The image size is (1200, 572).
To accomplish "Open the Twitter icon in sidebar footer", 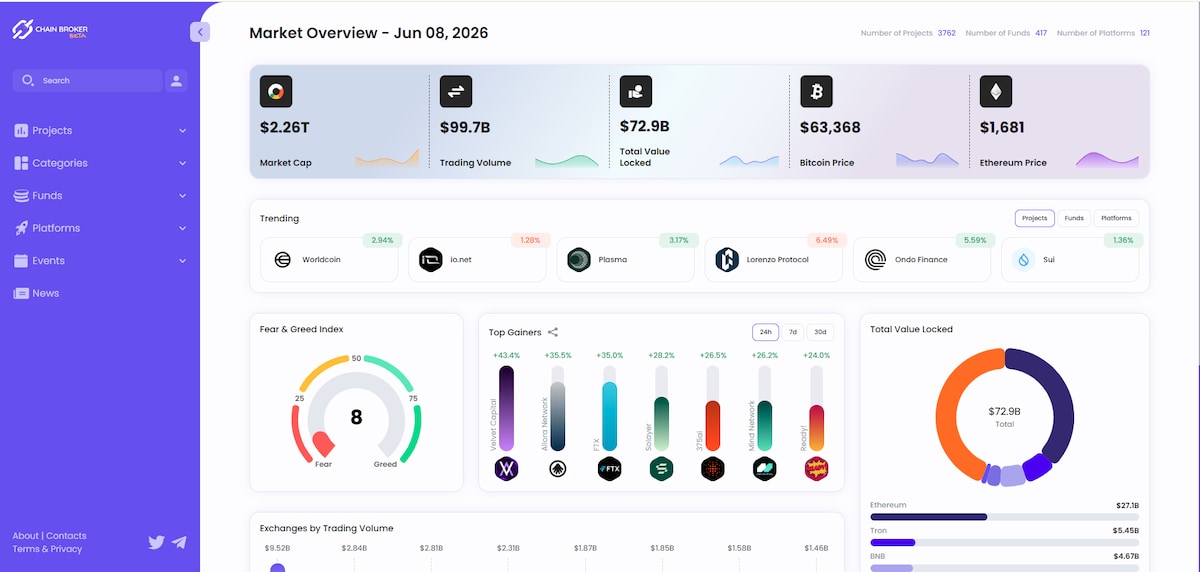I will point(156,542).
